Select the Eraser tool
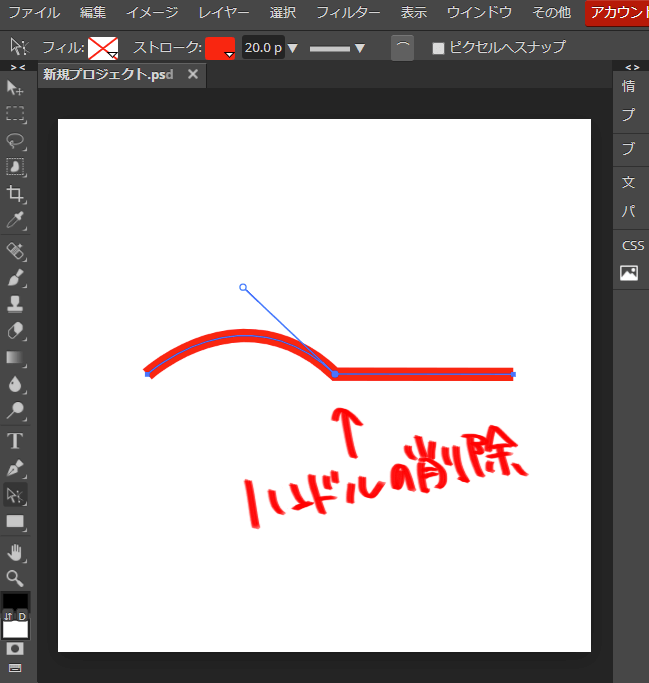 click(x=15, y=331)
